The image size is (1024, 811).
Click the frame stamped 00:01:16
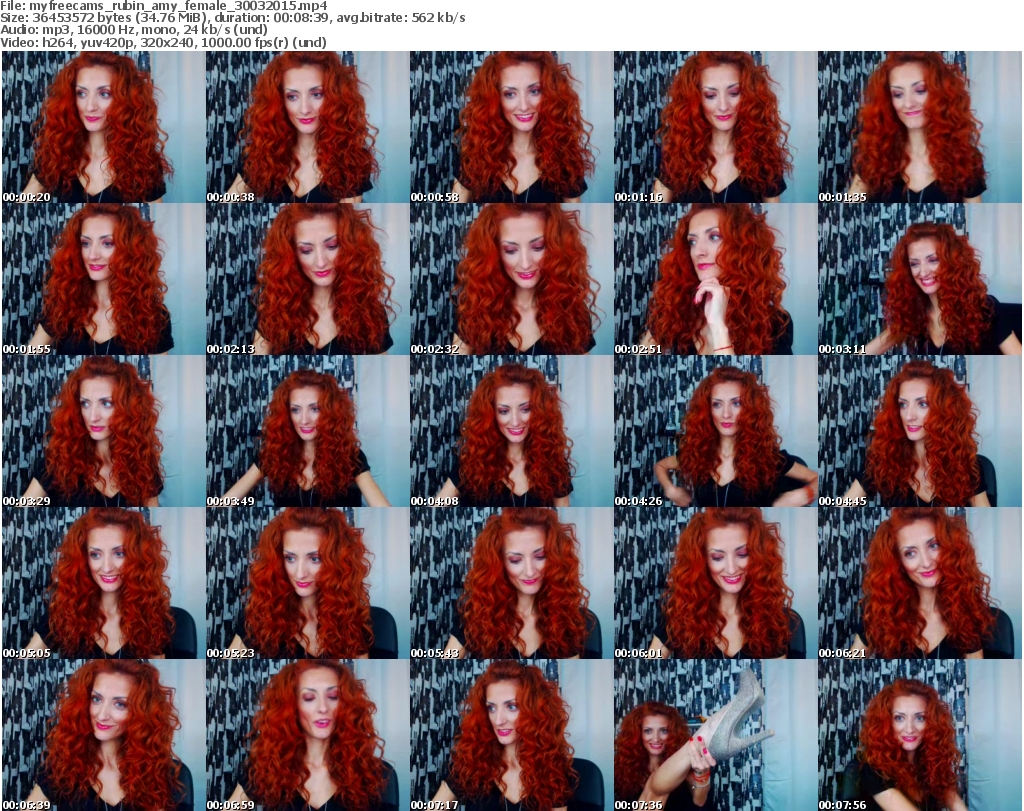(715, 127)
